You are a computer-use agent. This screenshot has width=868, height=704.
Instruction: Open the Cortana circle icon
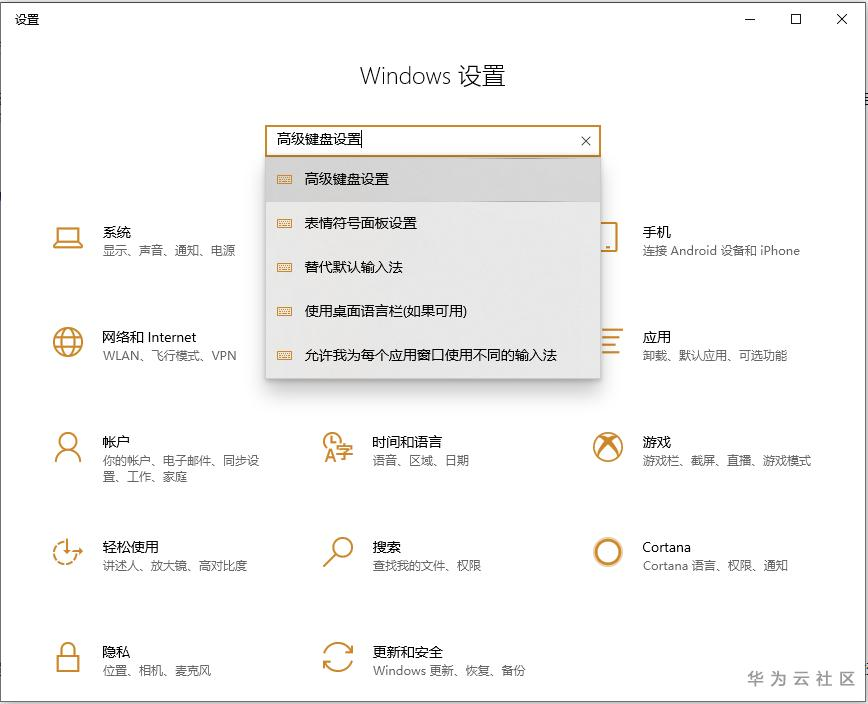click(x=608, y=552)
